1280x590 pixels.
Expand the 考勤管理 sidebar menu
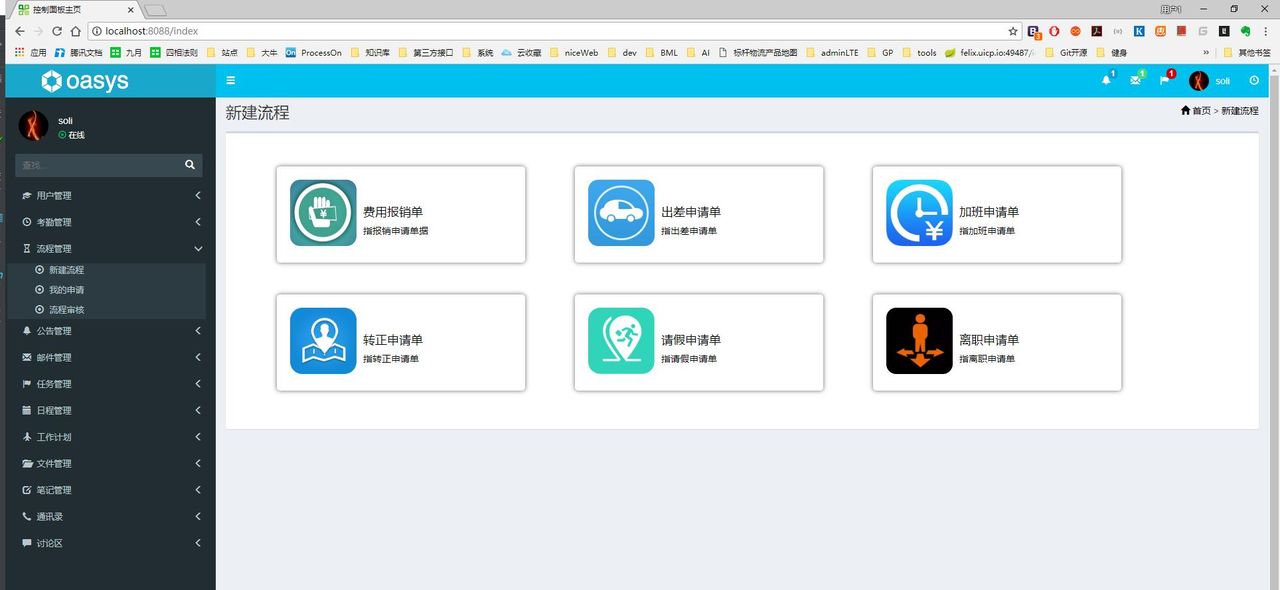(110, 222)
